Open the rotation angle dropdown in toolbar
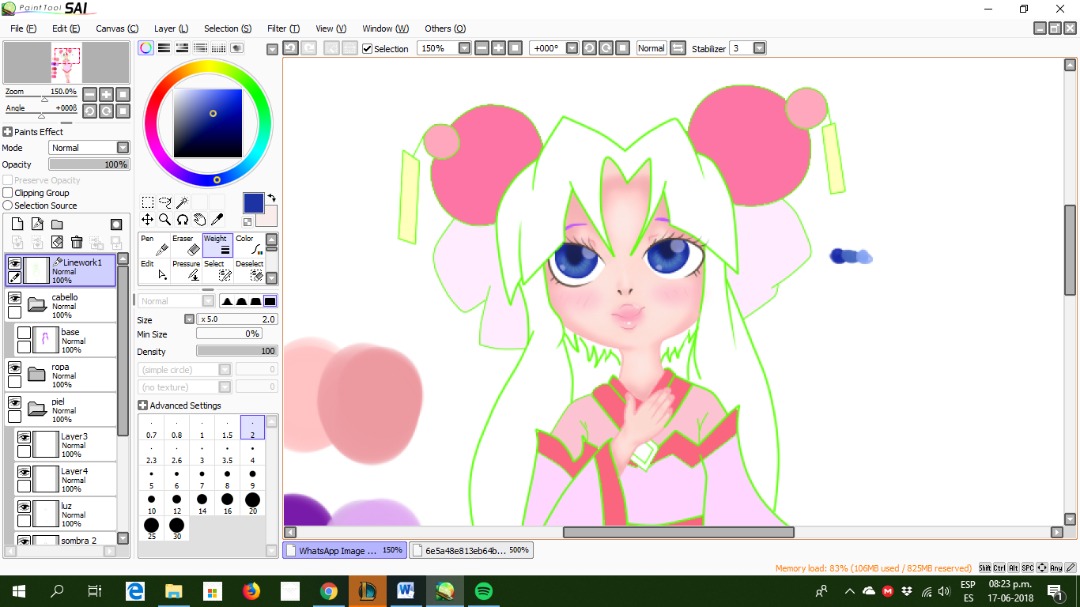Viewport: 1080px width, 607px height. (x=572, y=48)
